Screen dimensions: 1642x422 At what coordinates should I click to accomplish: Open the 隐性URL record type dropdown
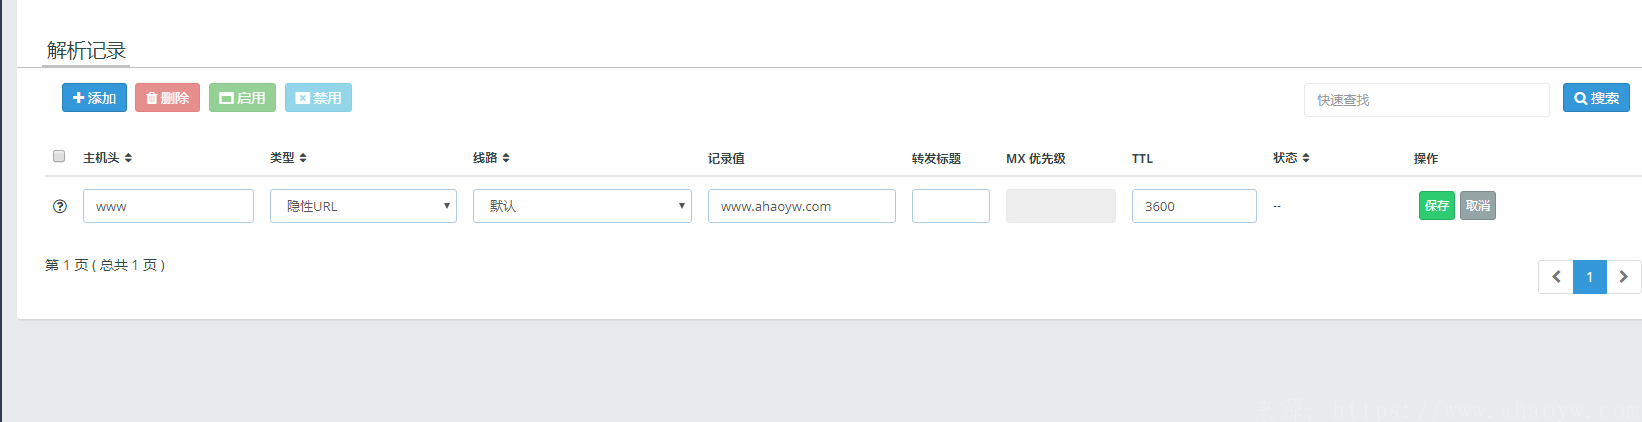click(x=363, y=206)
